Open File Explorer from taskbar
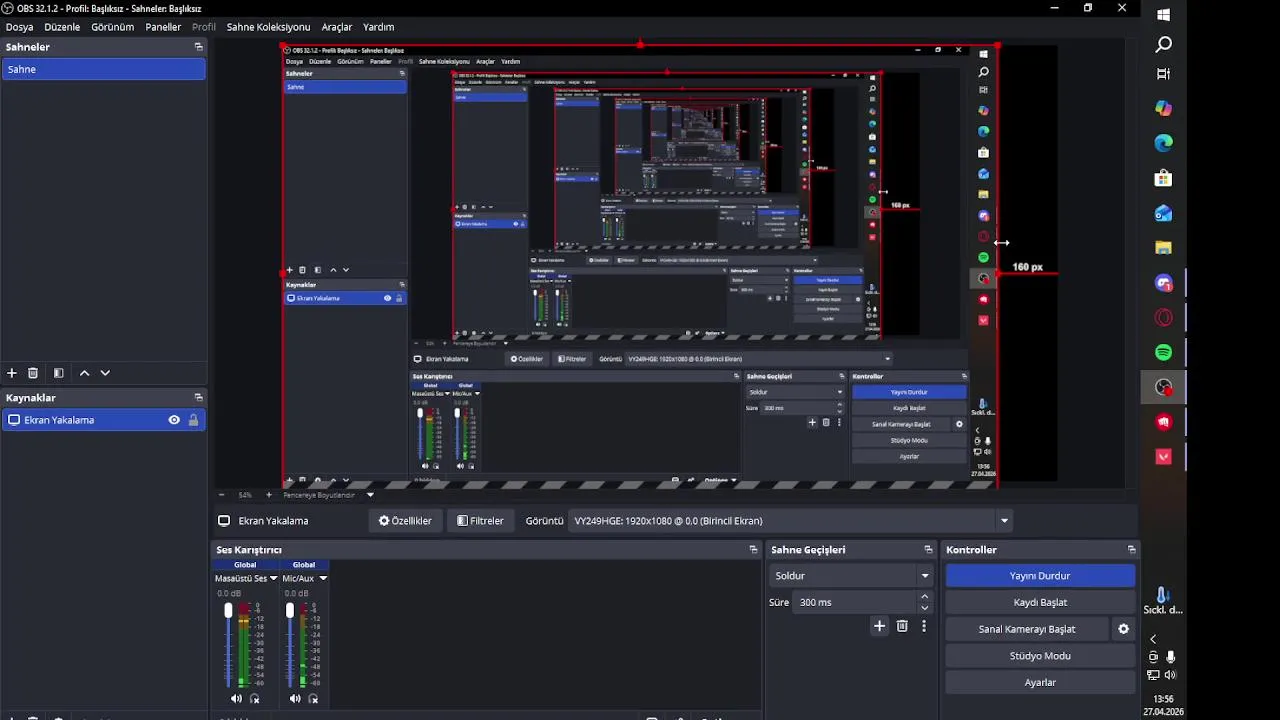Screen dimensions: 1280x720 [1163, 248]
